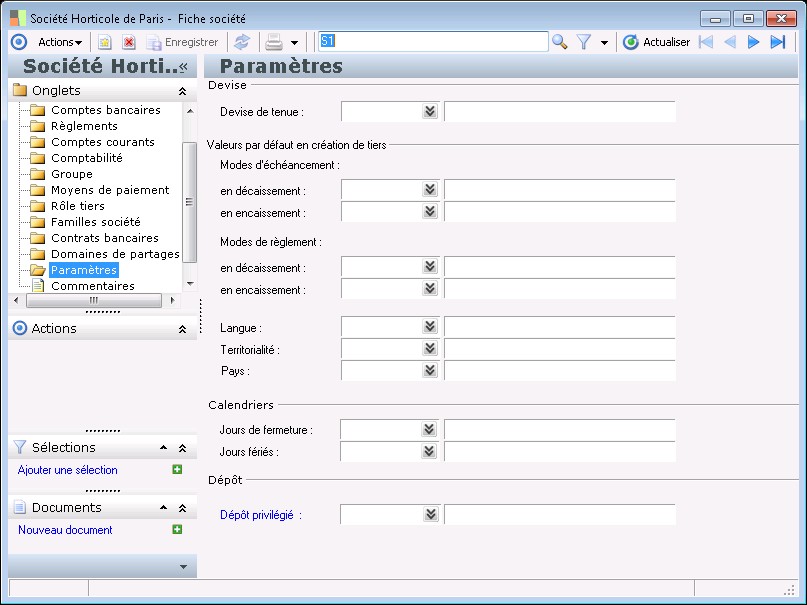
Task: Click the green plus beside Ajouter une sélection
Action: (x=177, y=469)
